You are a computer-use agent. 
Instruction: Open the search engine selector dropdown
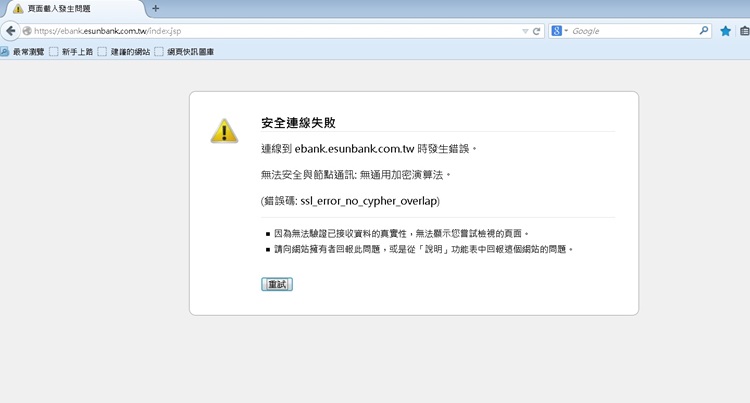coord(566,31)
